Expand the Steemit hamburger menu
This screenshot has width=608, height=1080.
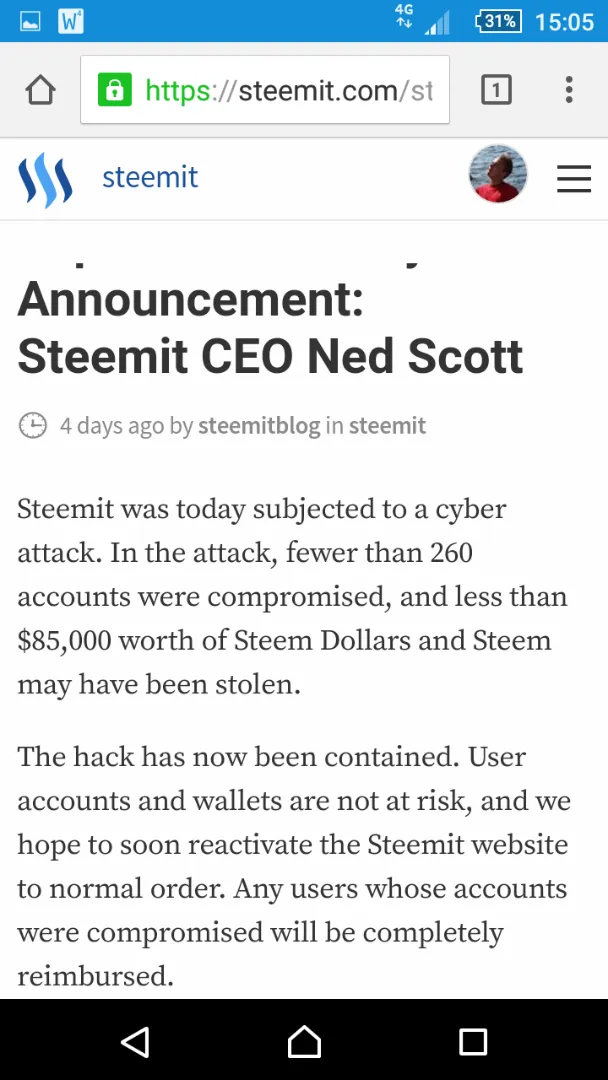click(574, 178)
